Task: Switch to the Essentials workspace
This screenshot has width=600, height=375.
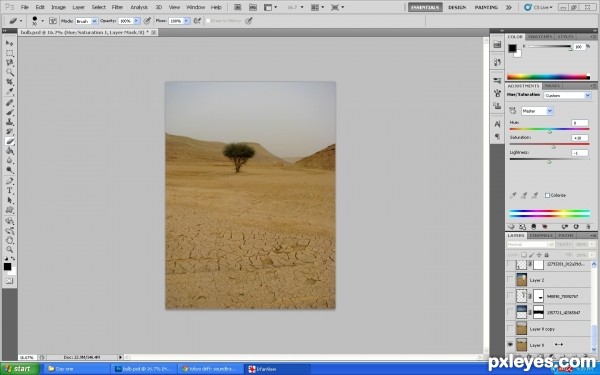Action: (425, 7)
